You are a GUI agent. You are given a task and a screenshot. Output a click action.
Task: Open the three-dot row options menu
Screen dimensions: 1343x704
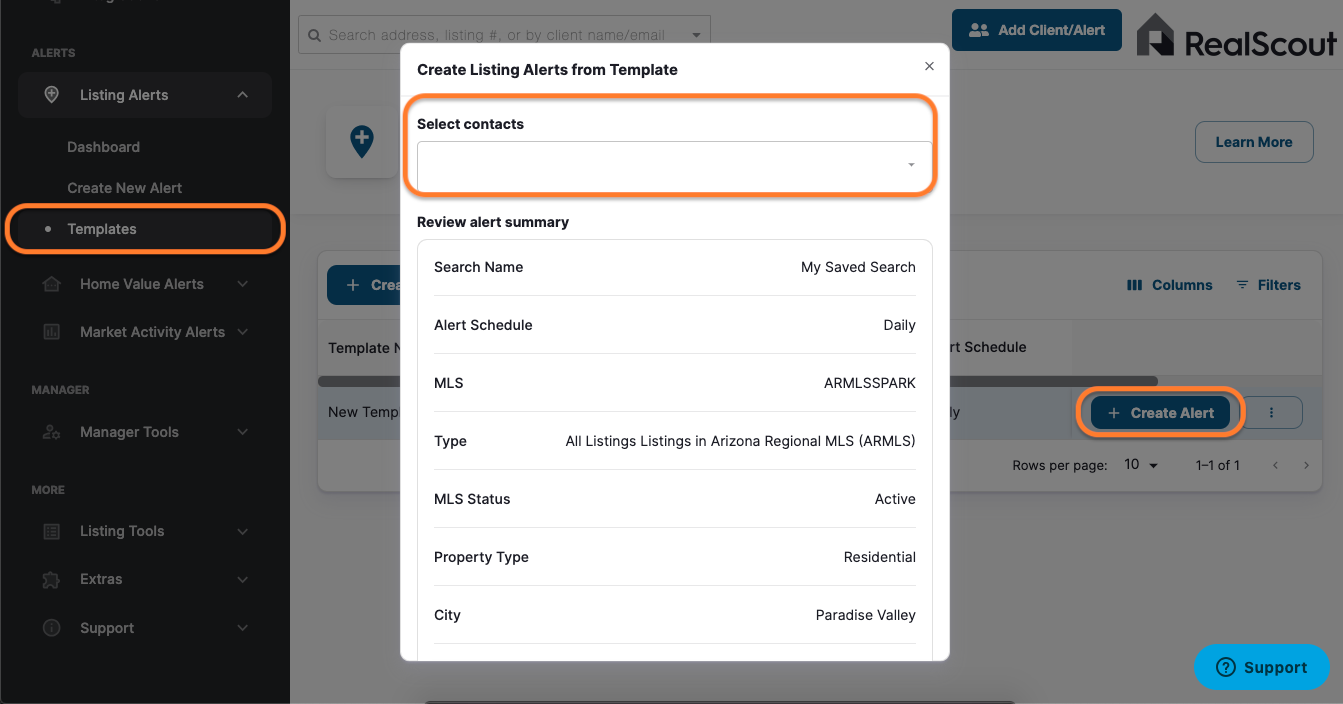tap(1271, 412)
